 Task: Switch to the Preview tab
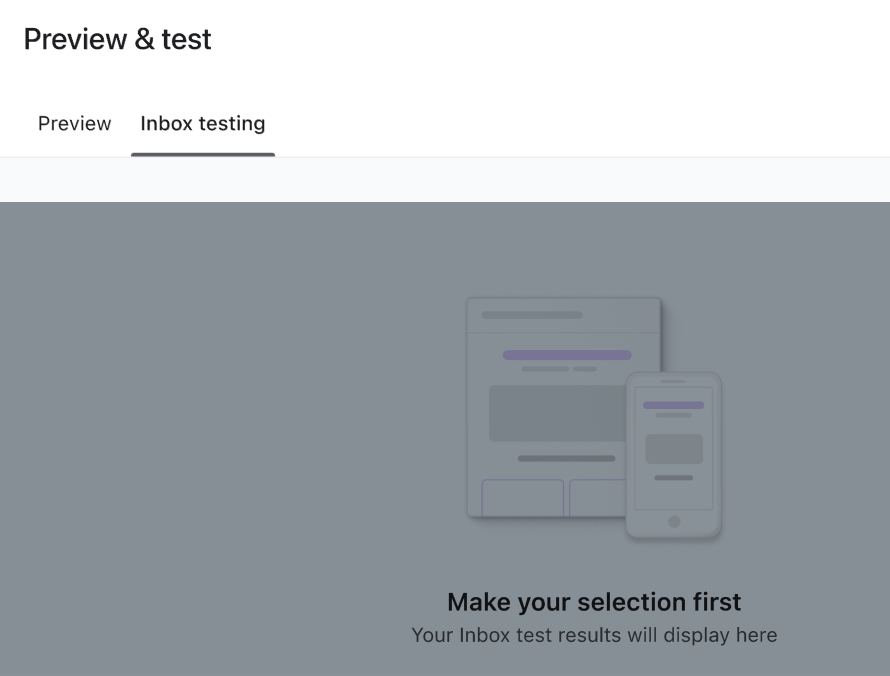pos(74,123)
